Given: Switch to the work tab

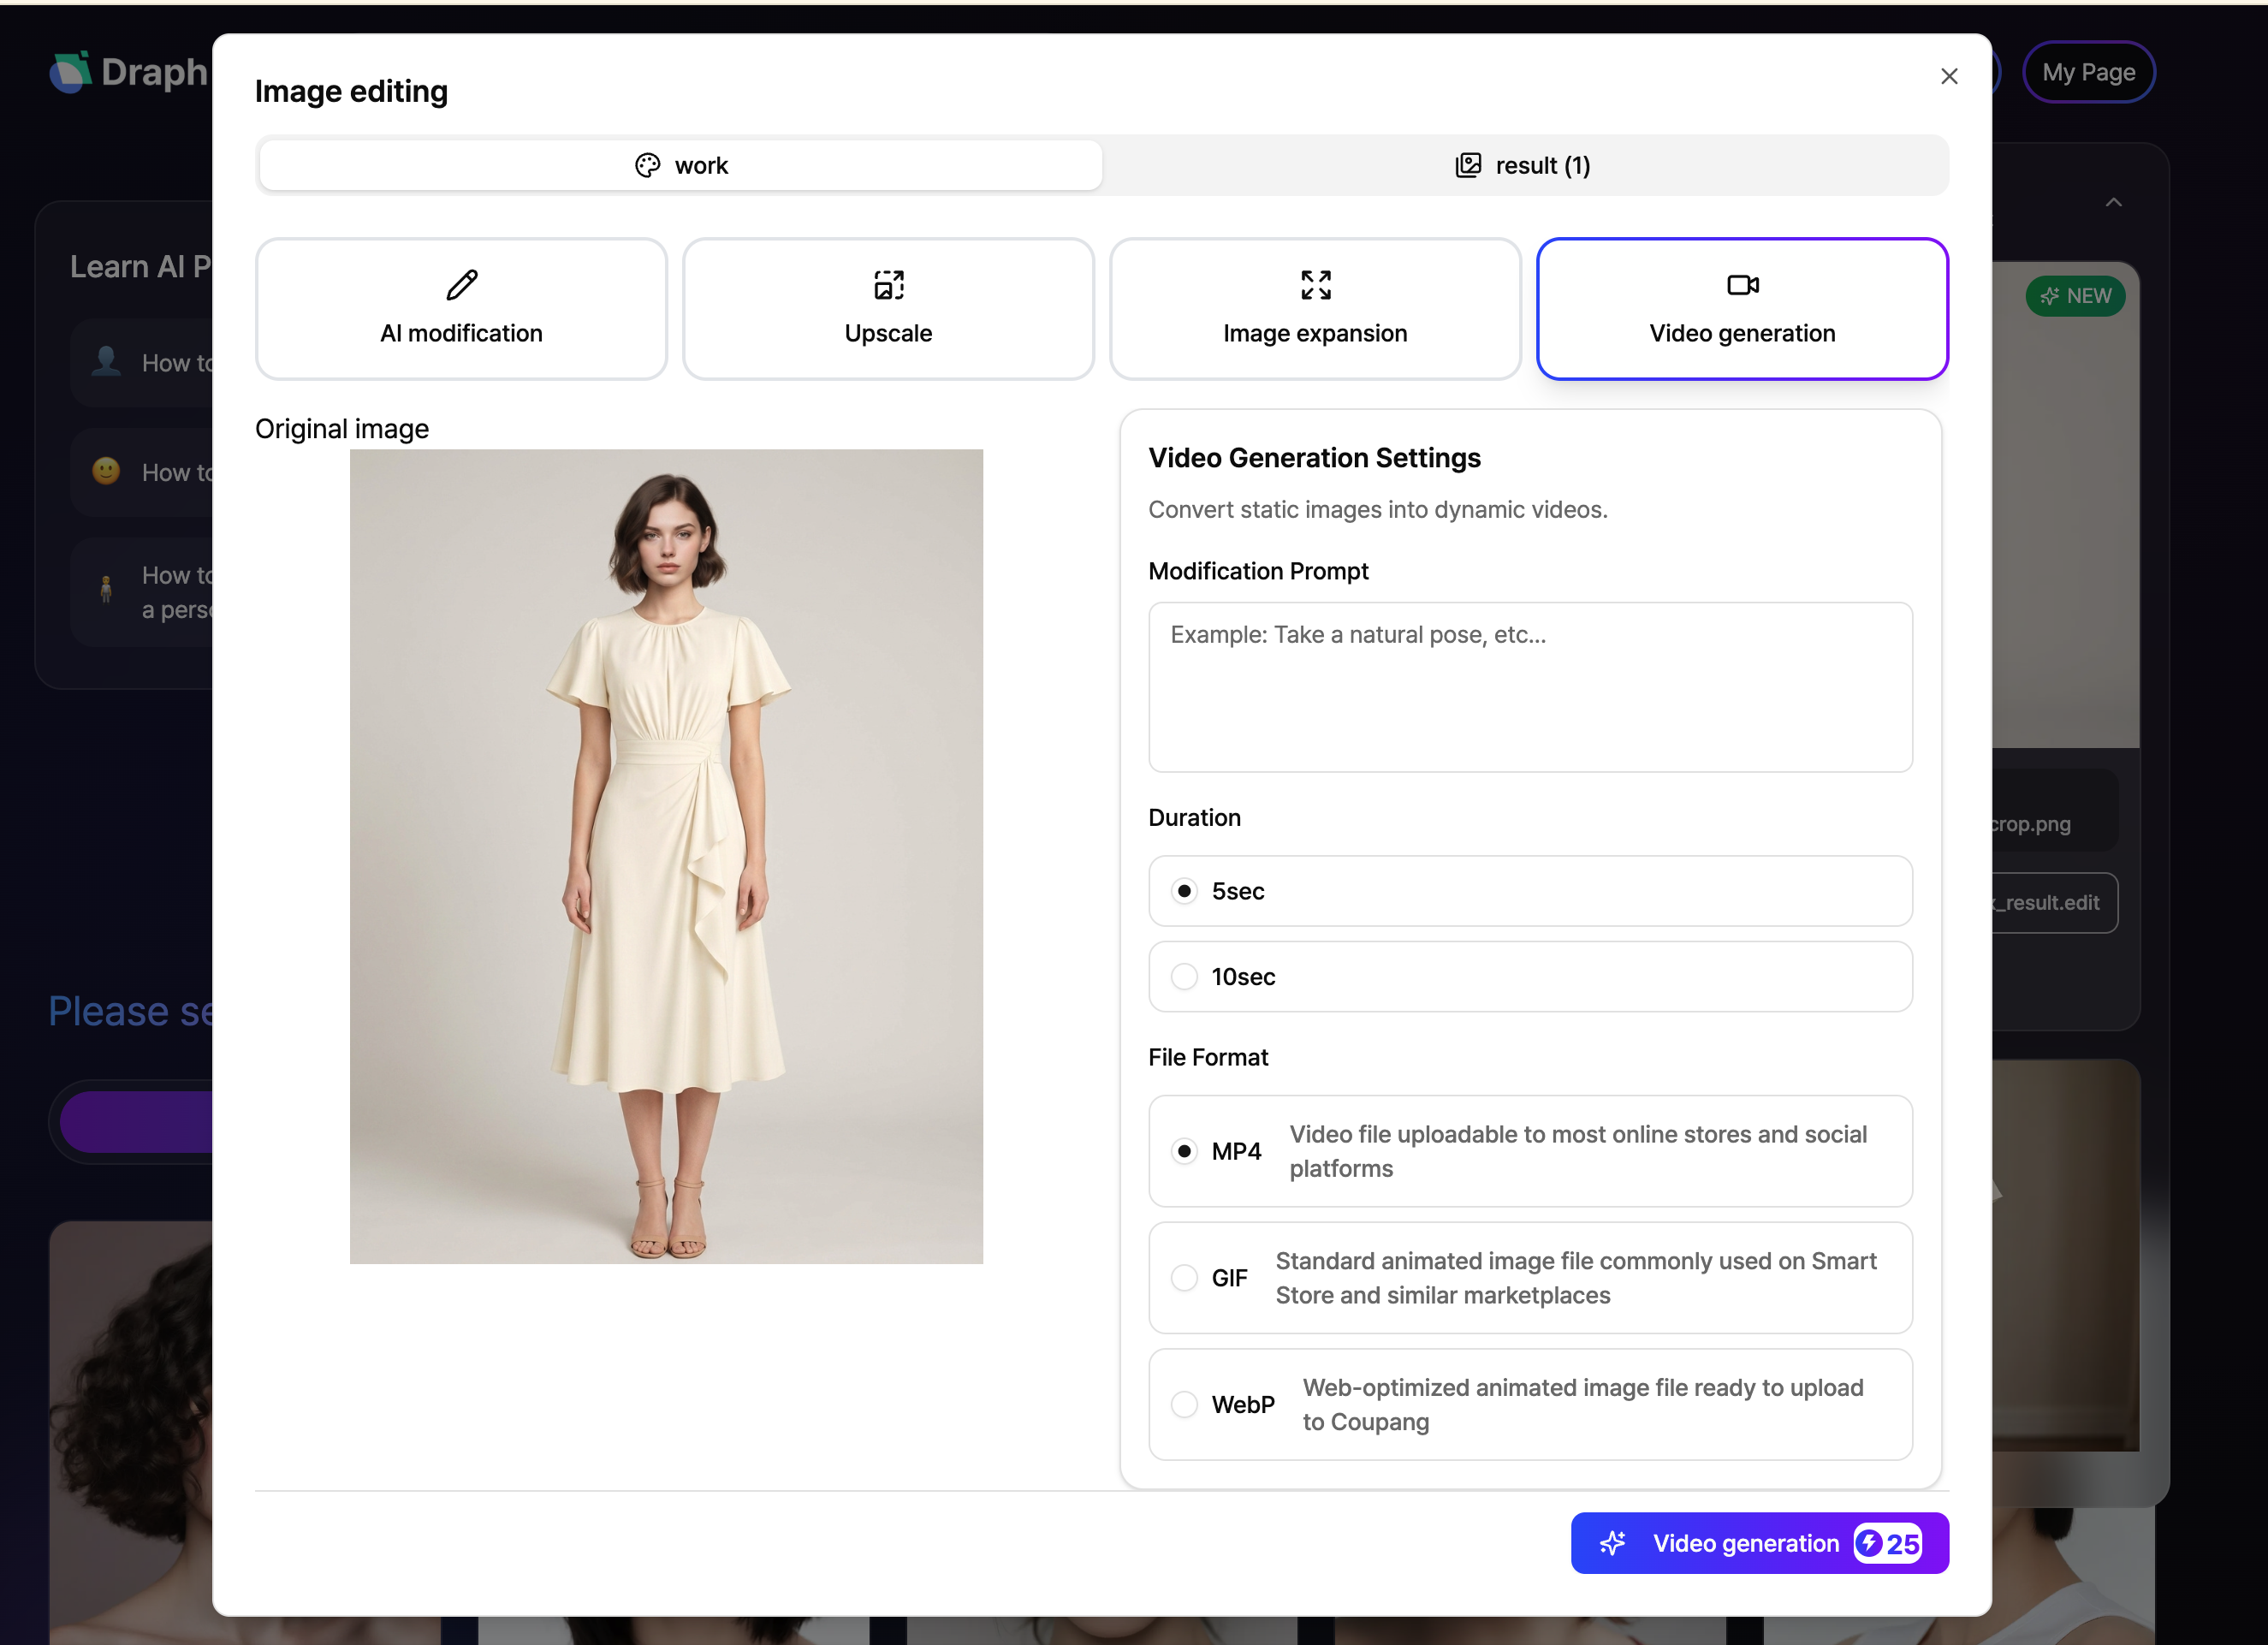Looking at the screenshot, I should (680, 165).
